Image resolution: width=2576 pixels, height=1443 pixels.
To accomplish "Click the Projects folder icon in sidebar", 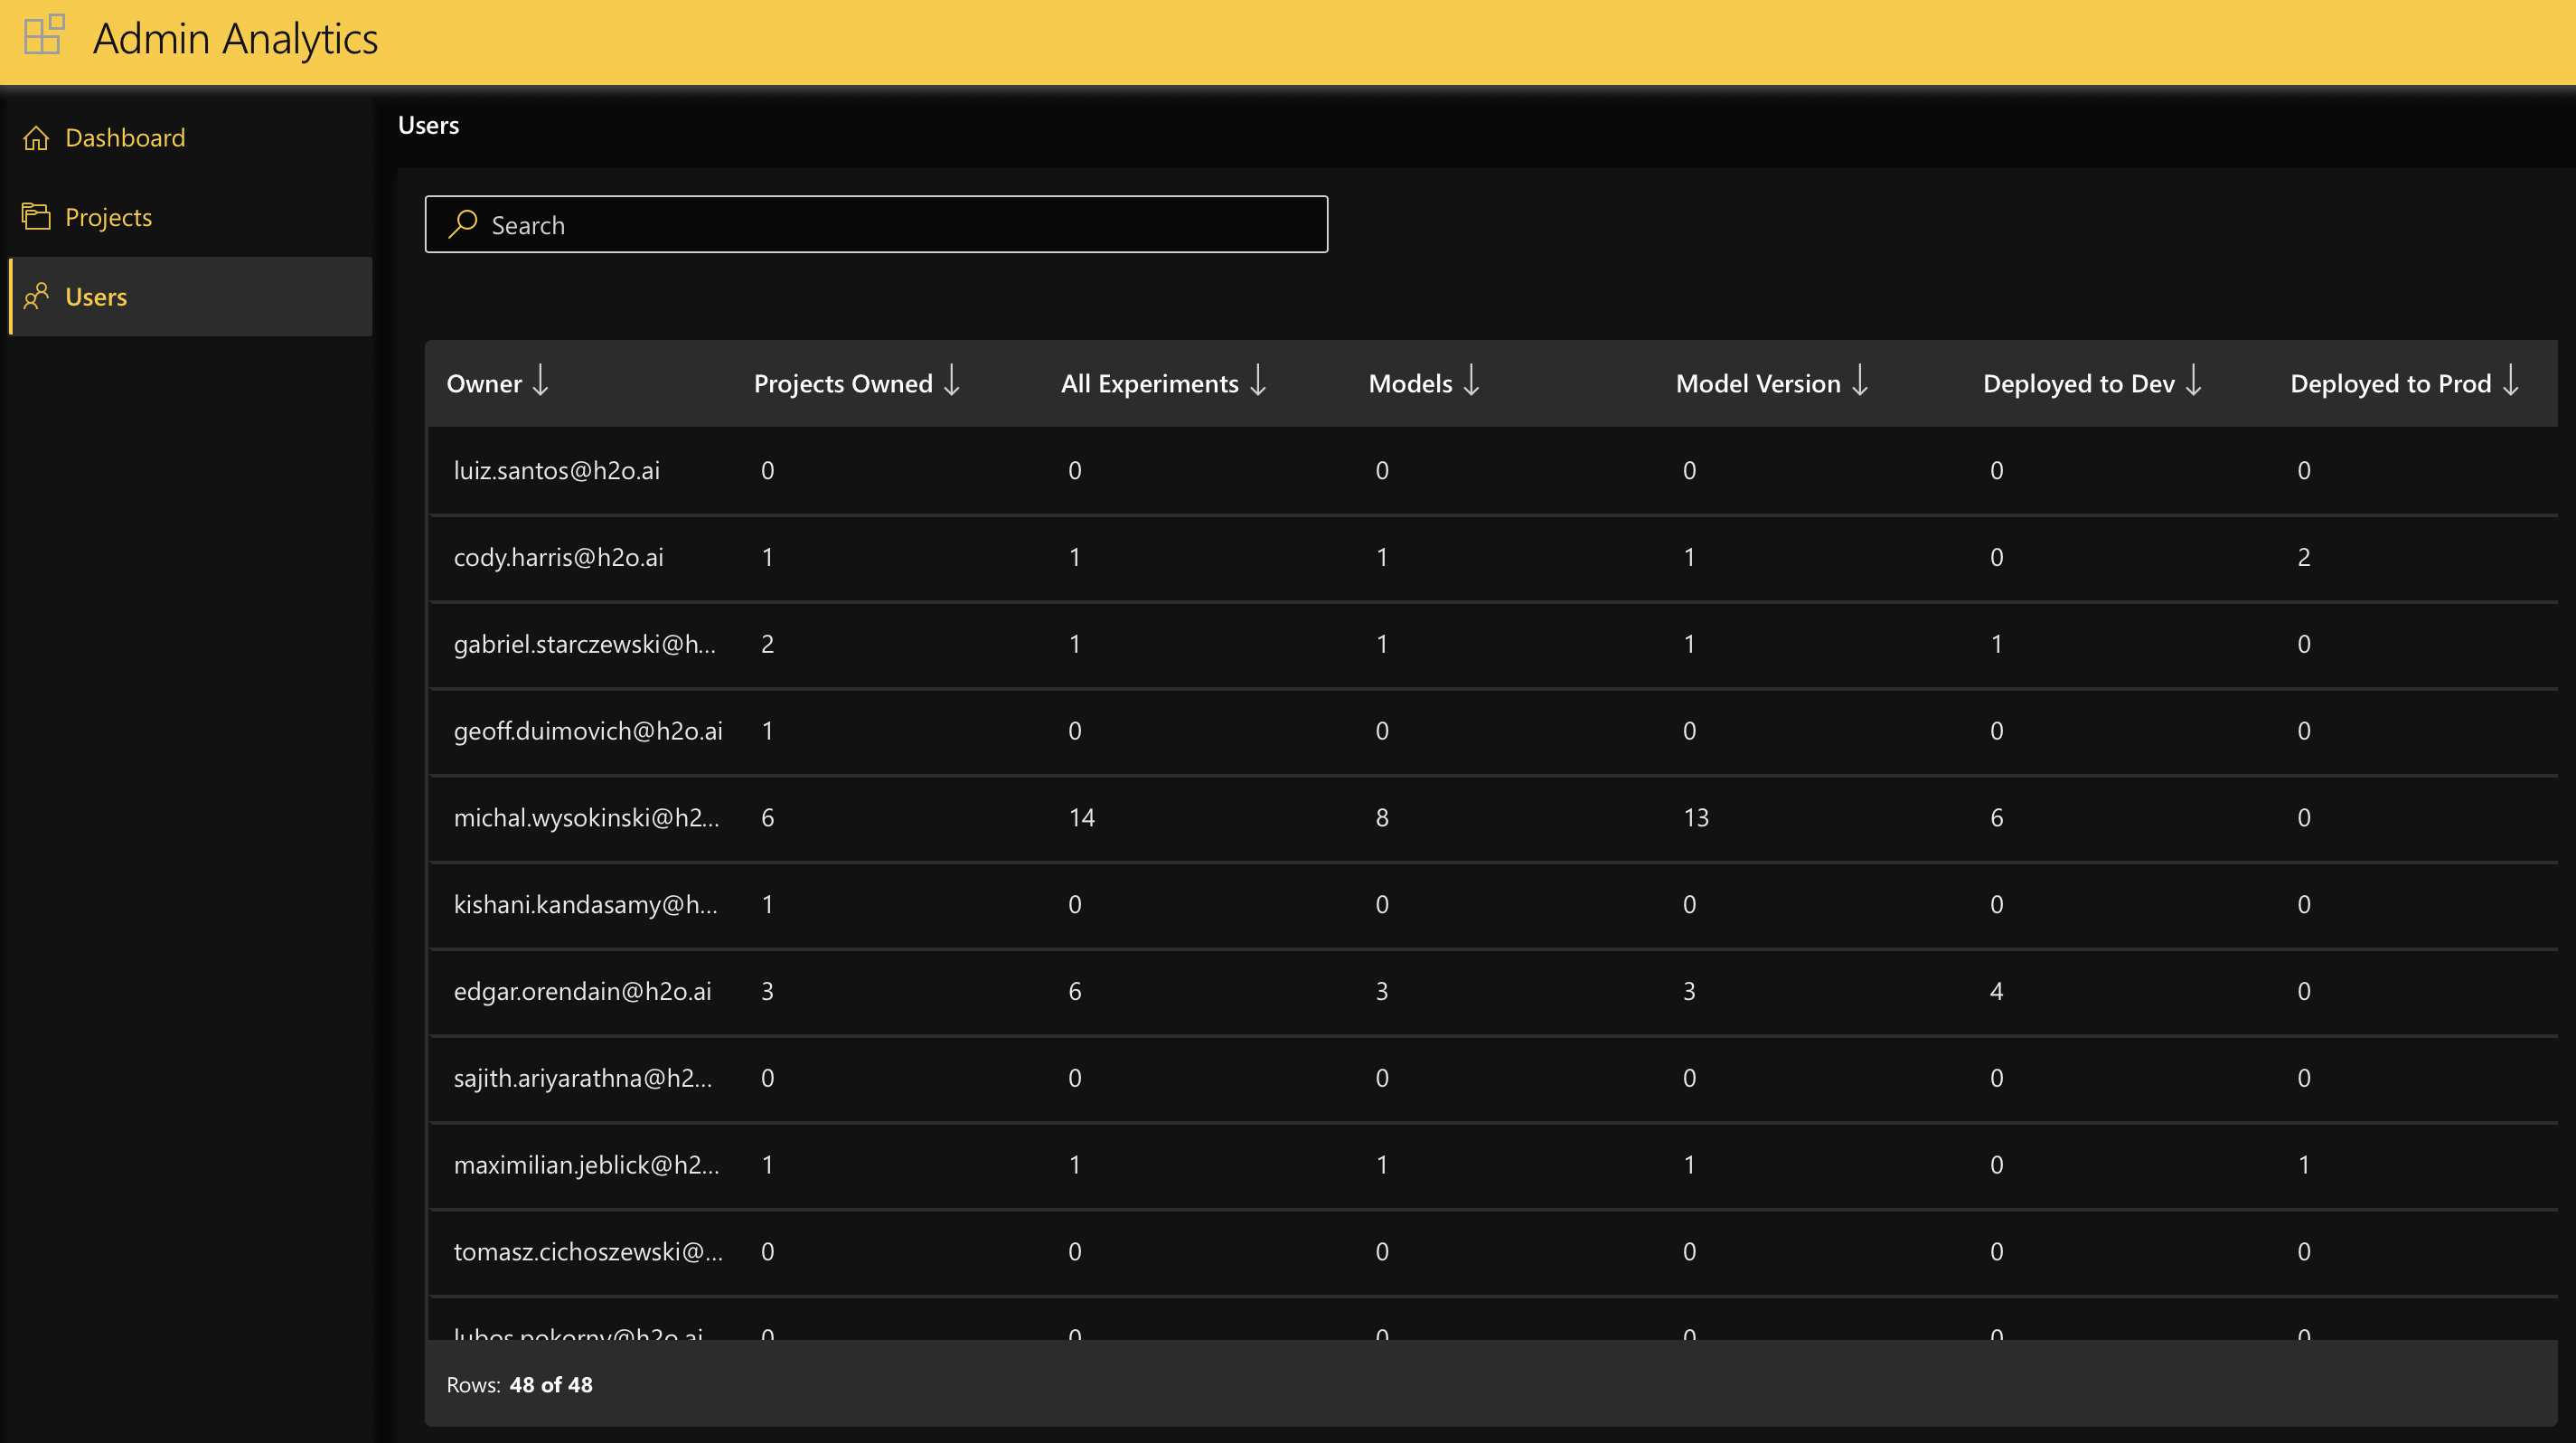I will click(36, 215).
